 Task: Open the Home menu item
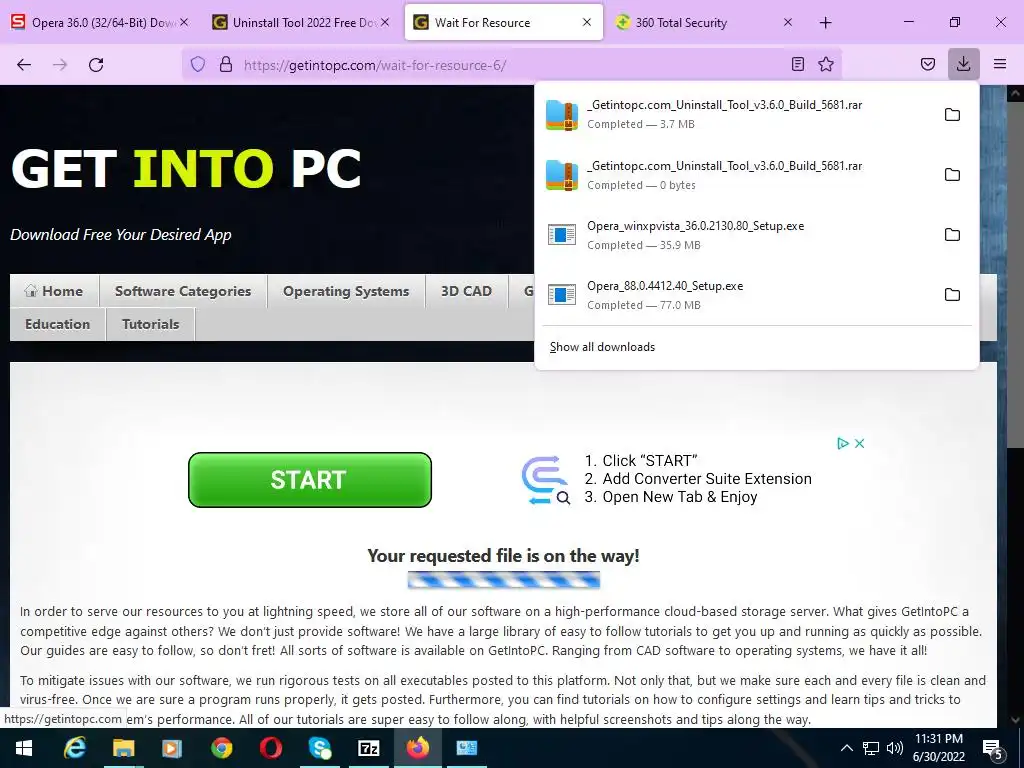coord(54,291)
